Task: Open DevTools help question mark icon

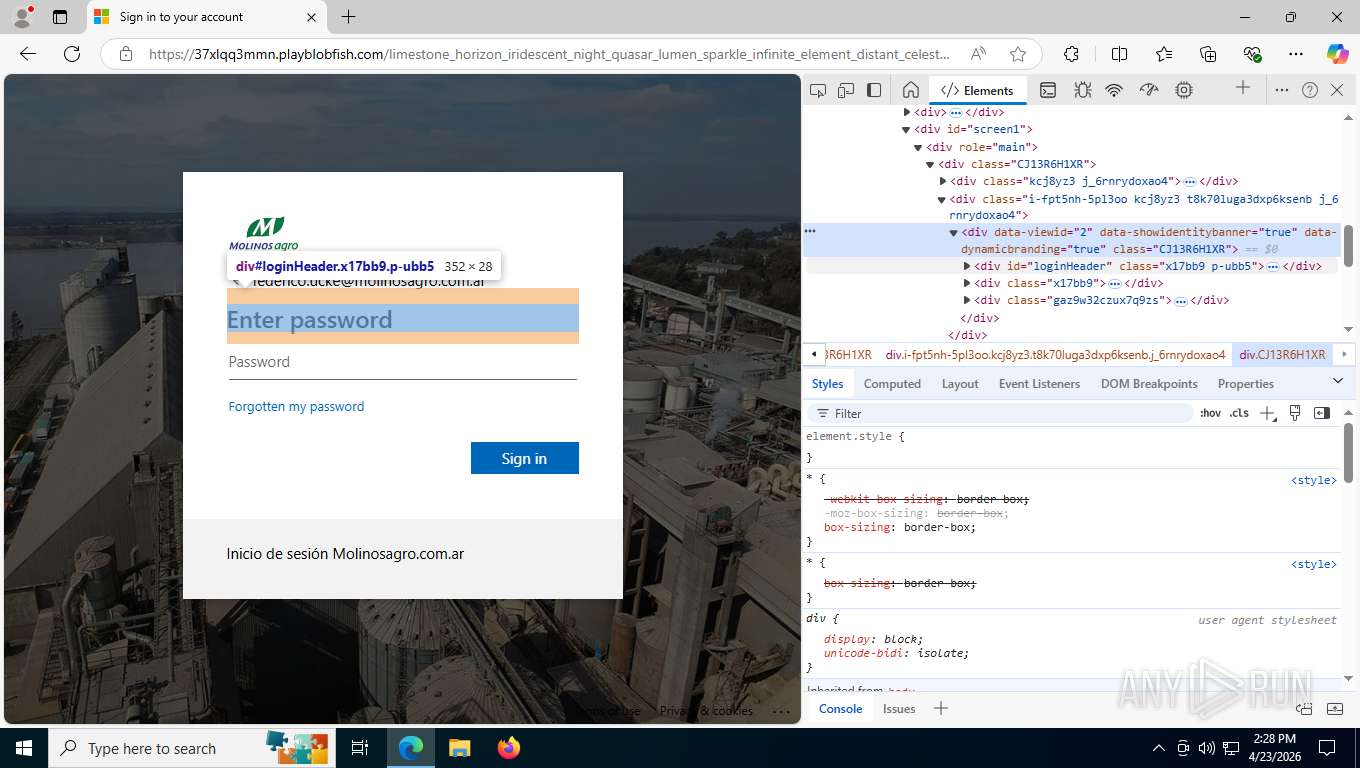Action: [1310, 90]
